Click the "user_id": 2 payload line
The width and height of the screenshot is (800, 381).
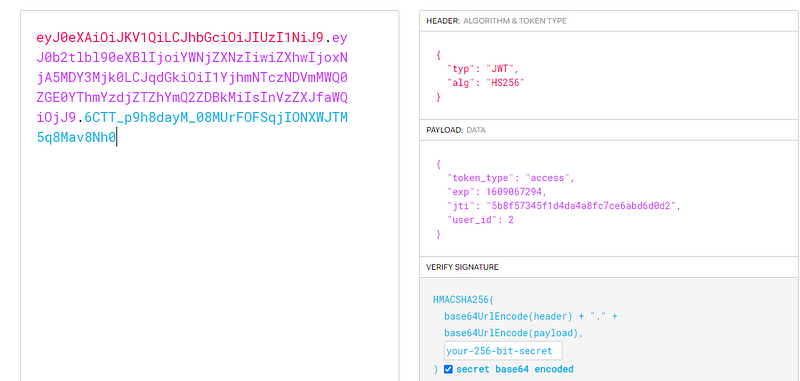point(480,220)
